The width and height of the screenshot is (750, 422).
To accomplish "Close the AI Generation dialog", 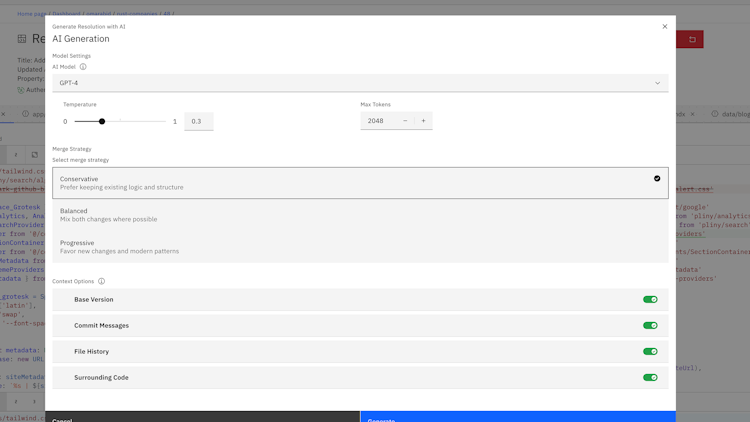I will click(664, 26).
